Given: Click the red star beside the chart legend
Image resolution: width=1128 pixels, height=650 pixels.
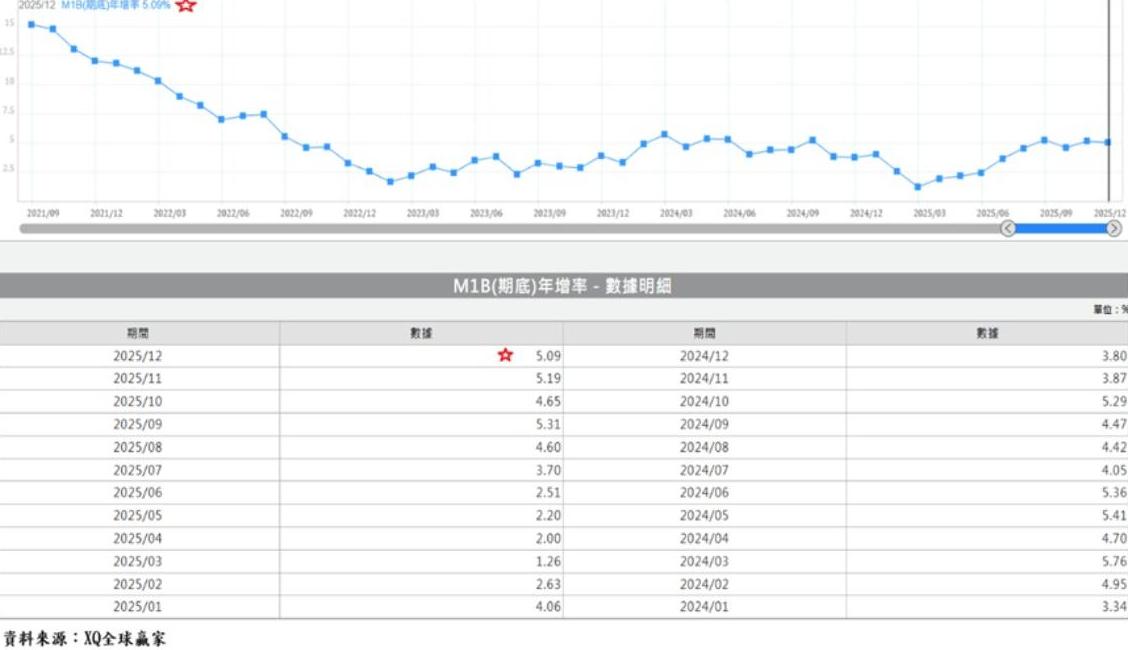Looking at the screenshot, I should pyautogui.click(x=186, y=5).
